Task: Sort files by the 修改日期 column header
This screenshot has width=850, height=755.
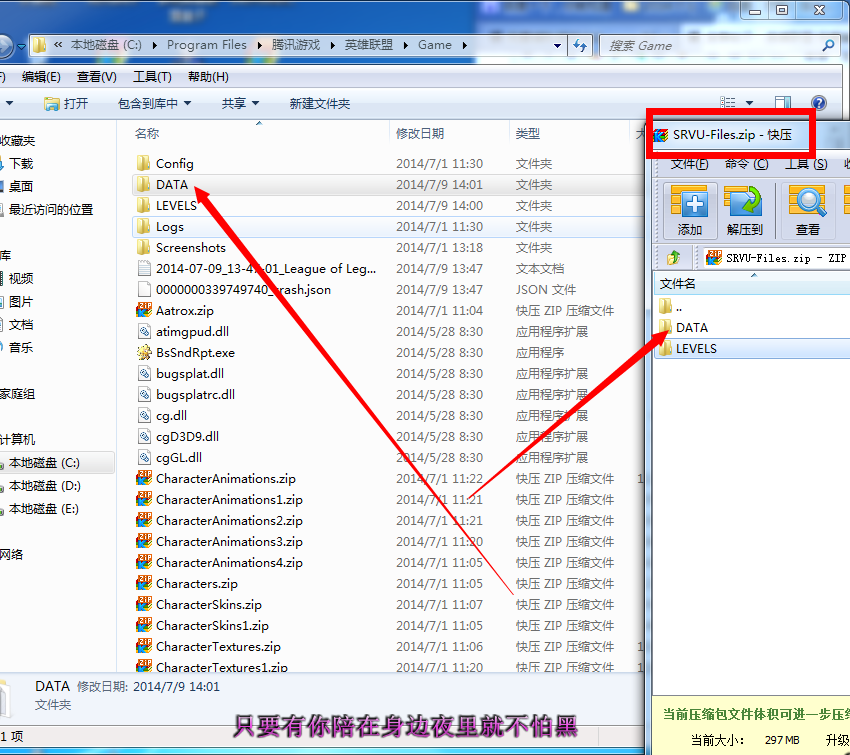Action: (x=420, y=133)
